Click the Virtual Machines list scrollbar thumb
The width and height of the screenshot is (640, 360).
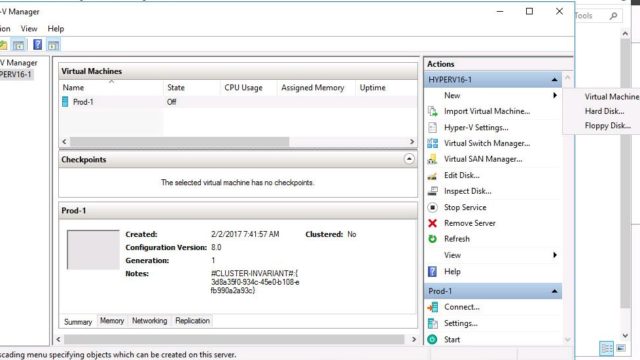pyautogui.click(x=180, y=142)
